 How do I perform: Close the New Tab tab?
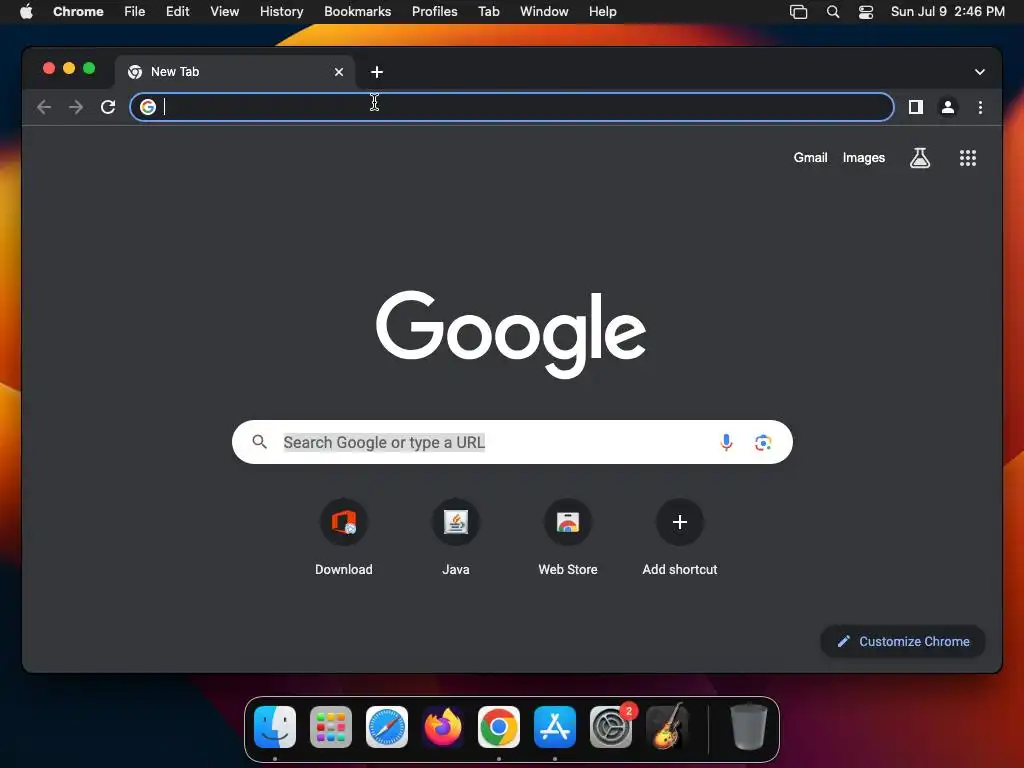pyautogui.click(x=338, y=72)
